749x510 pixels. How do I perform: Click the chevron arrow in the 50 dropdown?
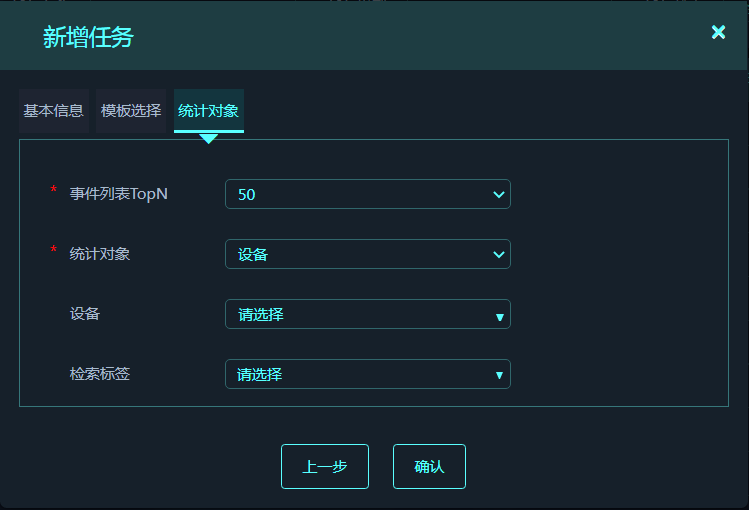tap(499, 194)
